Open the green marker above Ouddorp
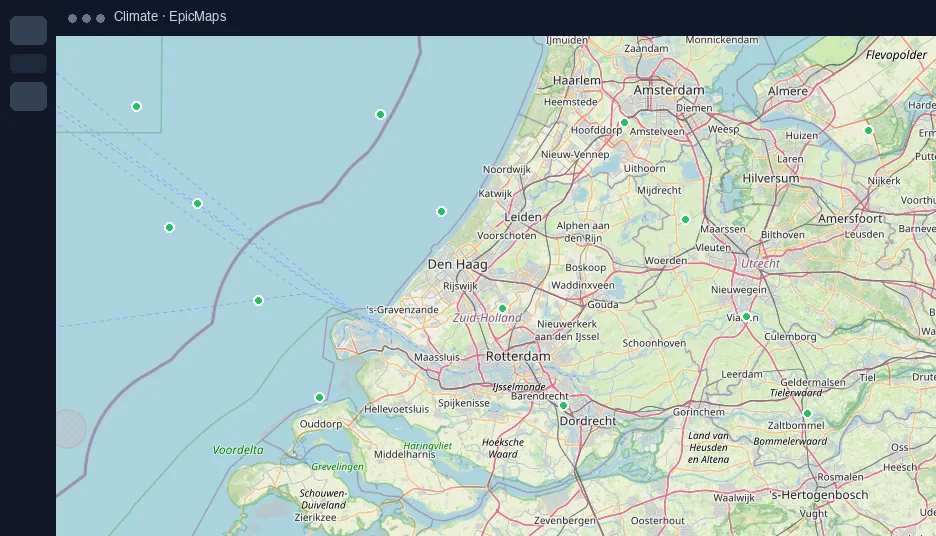Screen dimensions: 936x536 319,398
